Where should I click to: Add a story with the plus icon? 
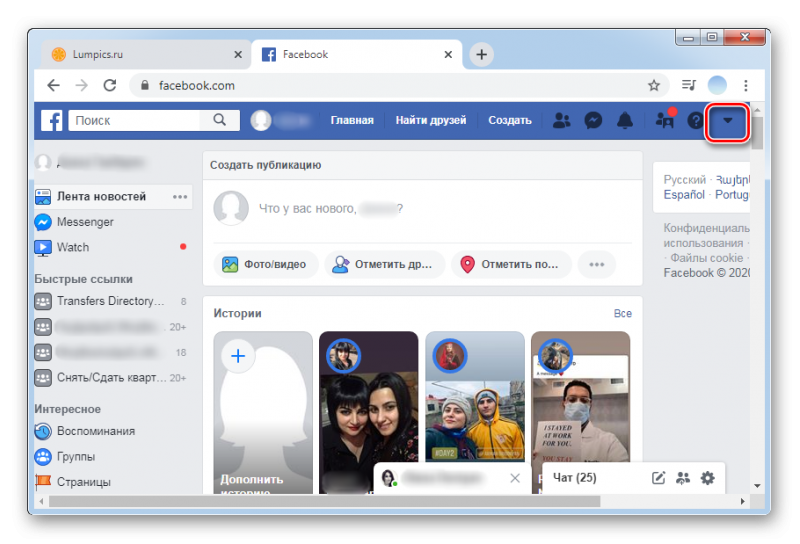pyautogui.click(x=238, y=356)
